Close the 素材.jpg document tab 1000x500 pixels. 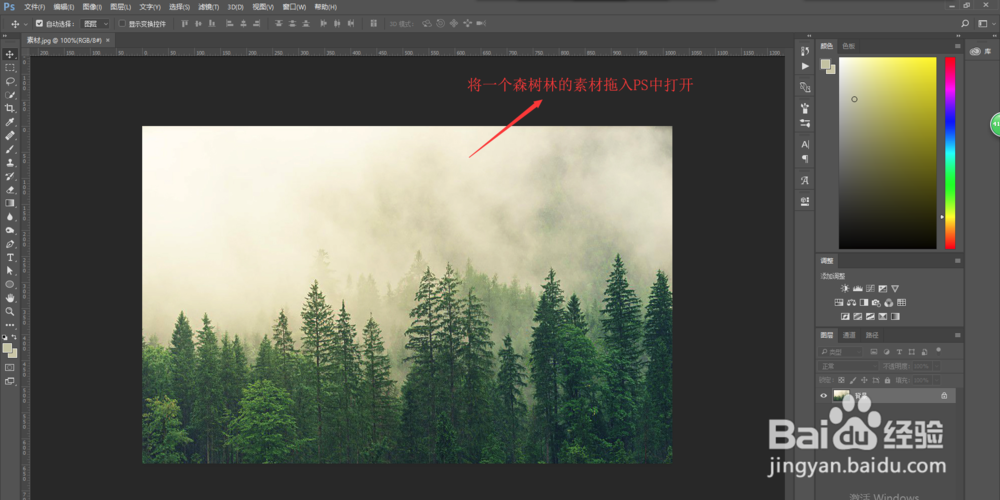tap(108, 40)
